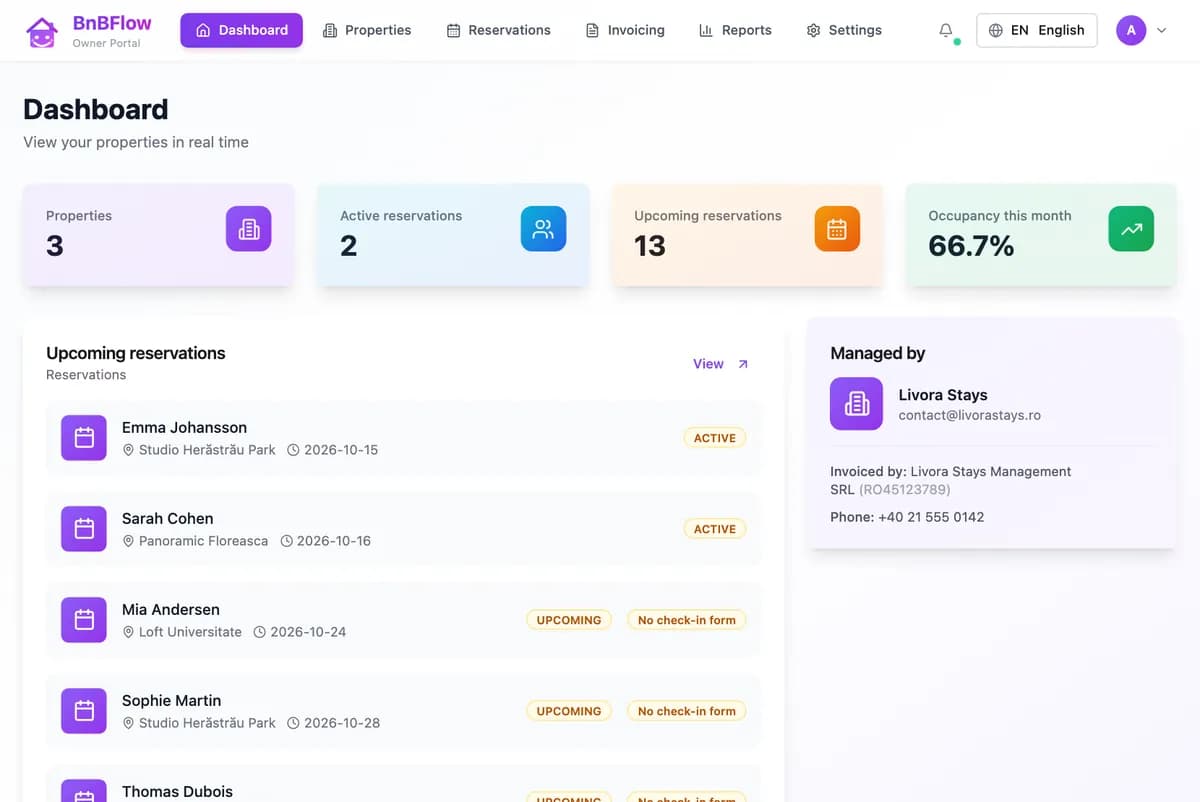The image size is (1200, 802).
Task: Click the Panoramic Floreasca location text
Action: [x=204, y=541]
